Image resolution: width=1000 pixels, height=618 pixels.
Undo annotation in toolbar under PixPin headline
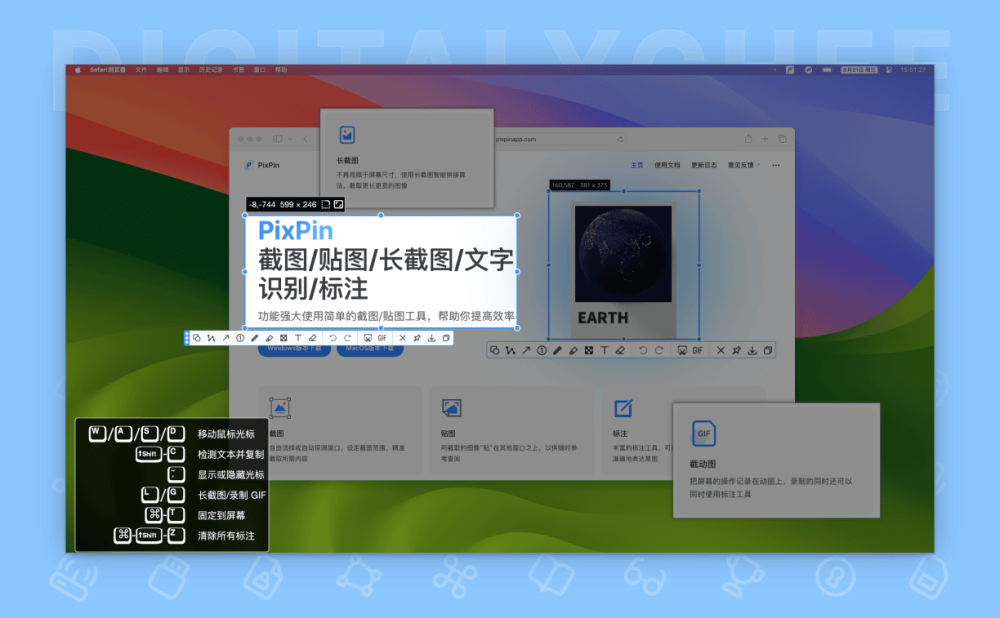(332, 338)
